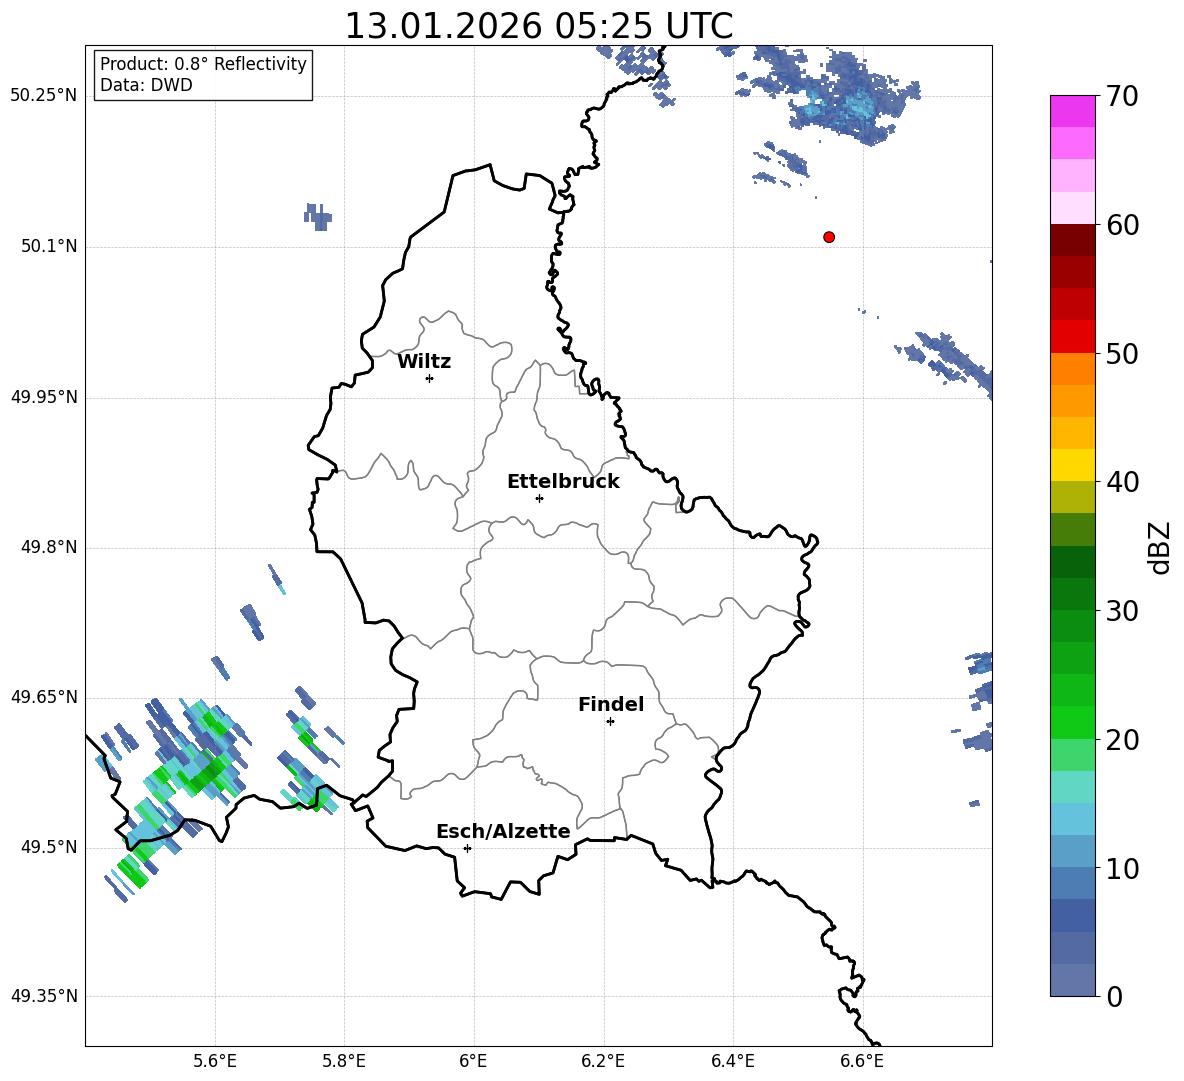This screenshot has height=1081, width=1184.
Task: Pick the orange swatch just below 50
Action: tap(1072, 369)
